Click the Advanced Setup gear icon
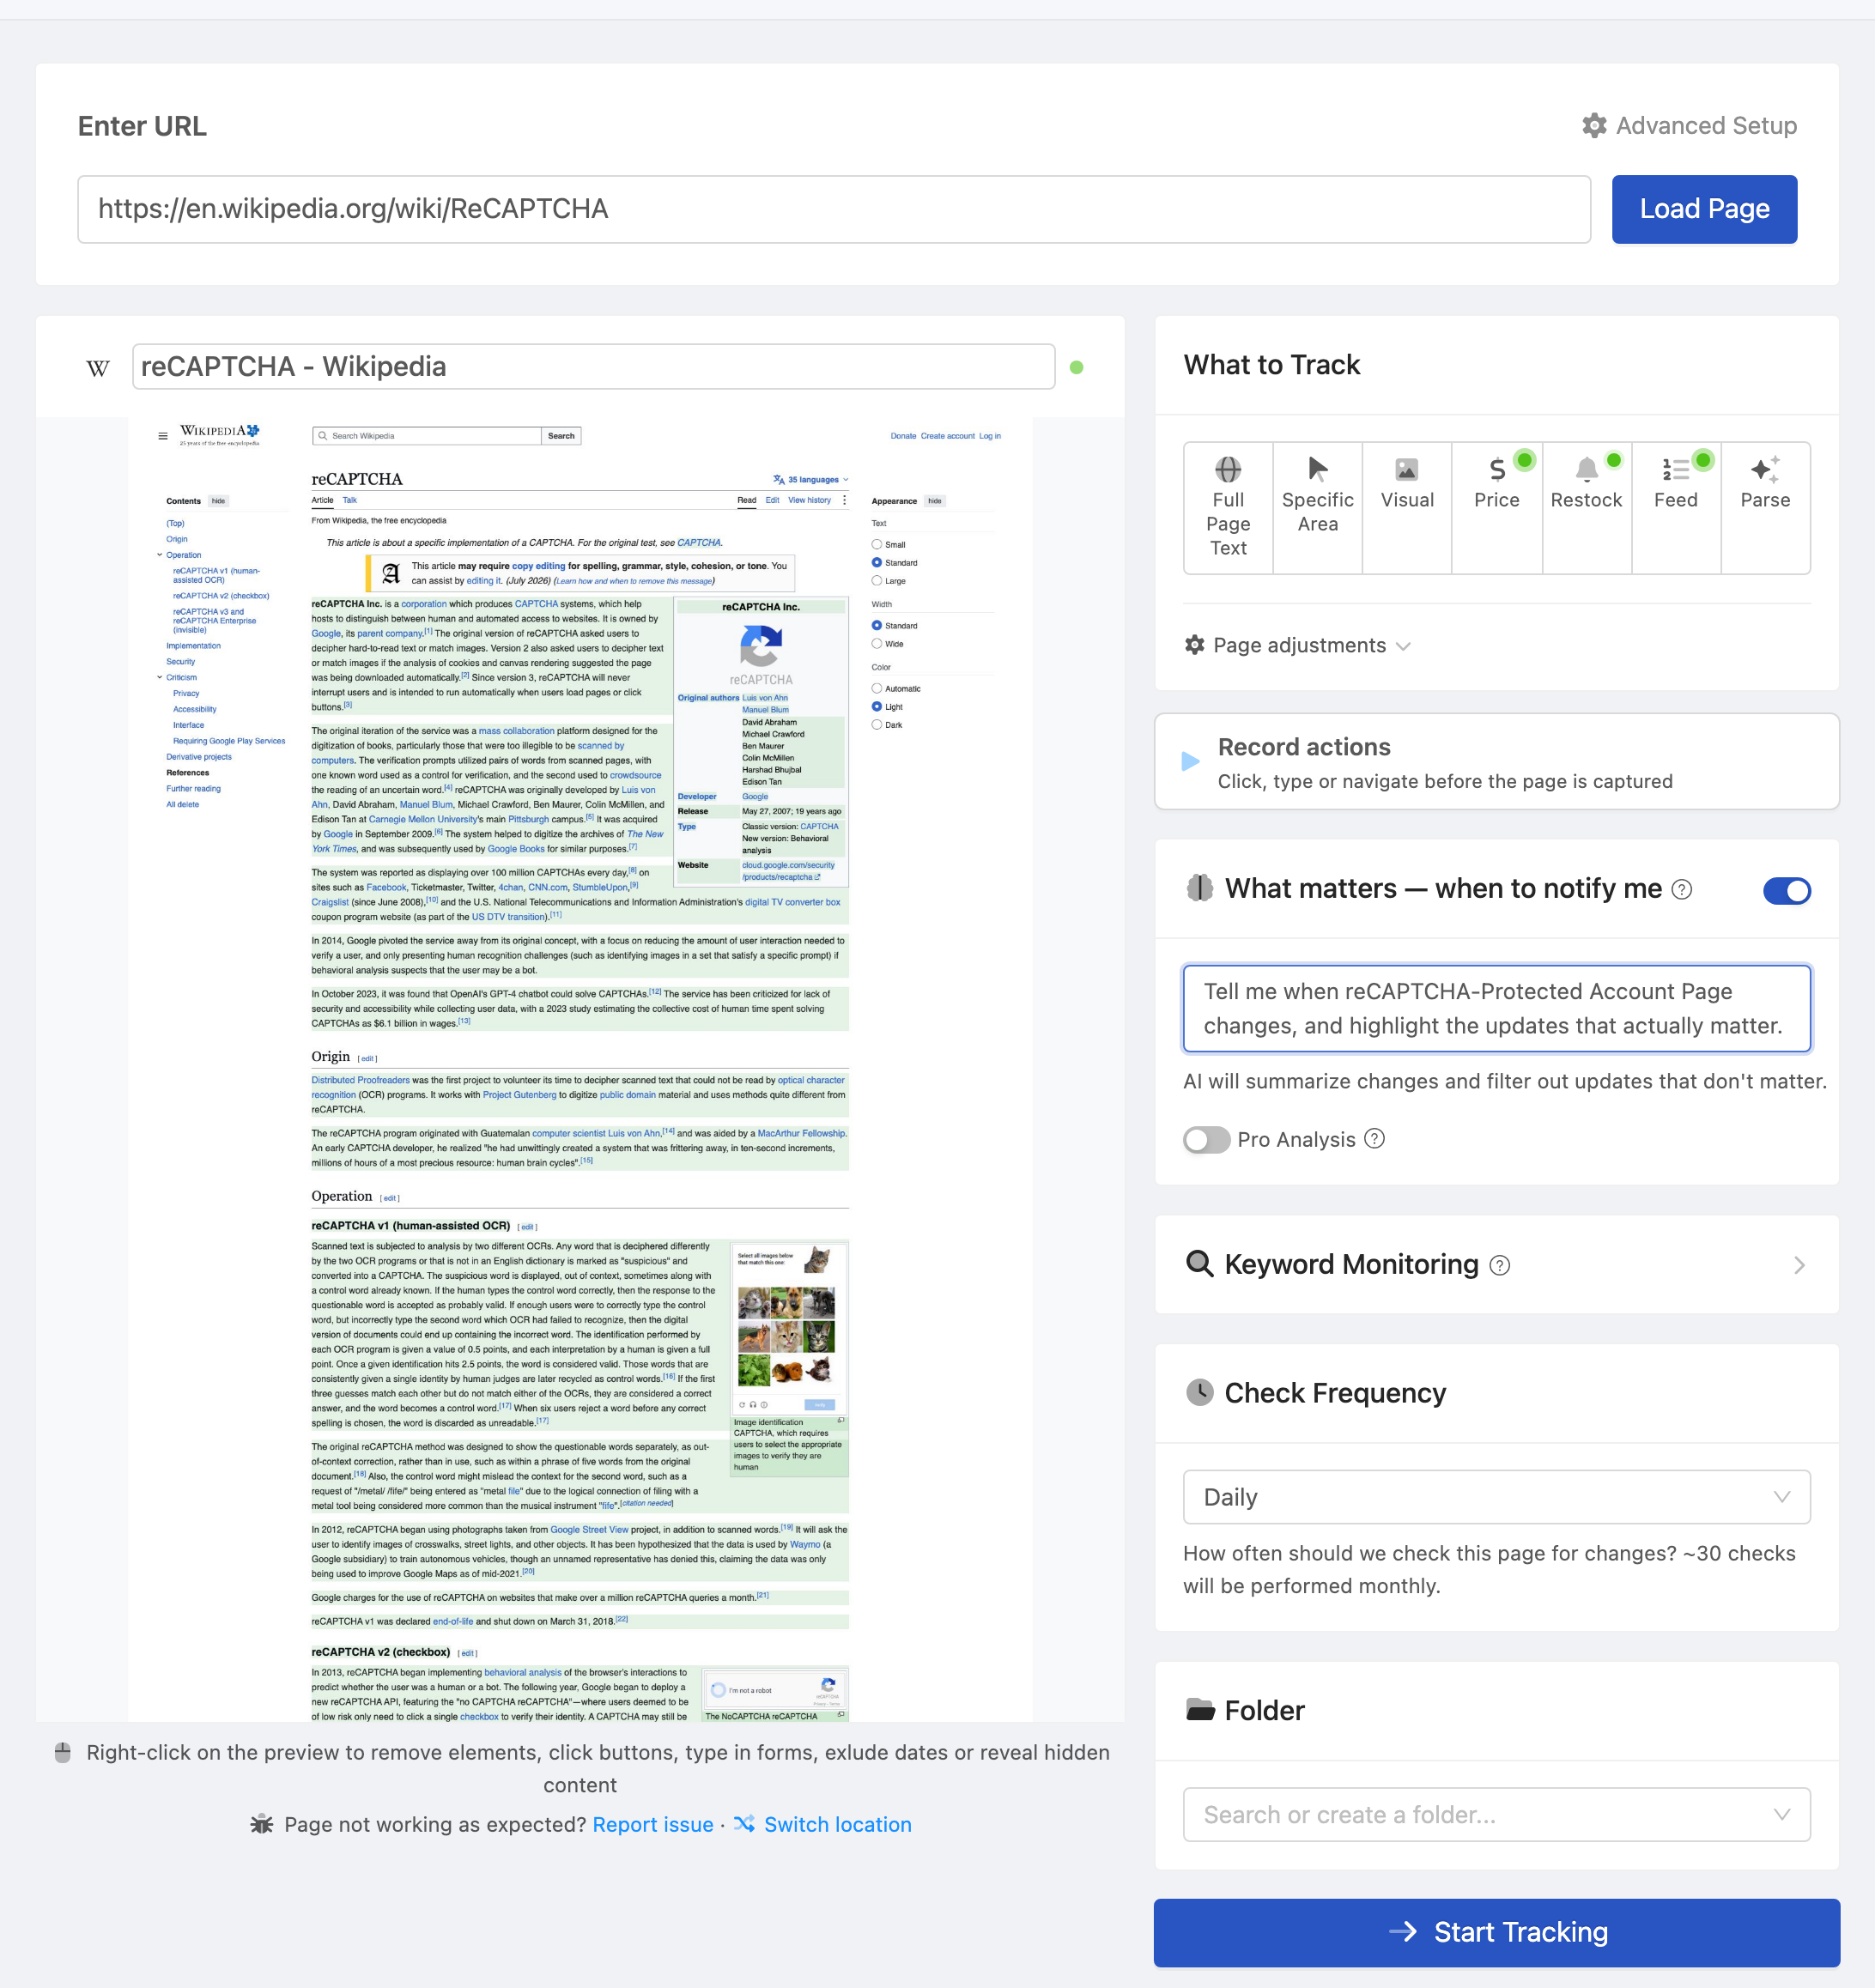Screen dimensions: 1875x1988 click(1594, 126)
